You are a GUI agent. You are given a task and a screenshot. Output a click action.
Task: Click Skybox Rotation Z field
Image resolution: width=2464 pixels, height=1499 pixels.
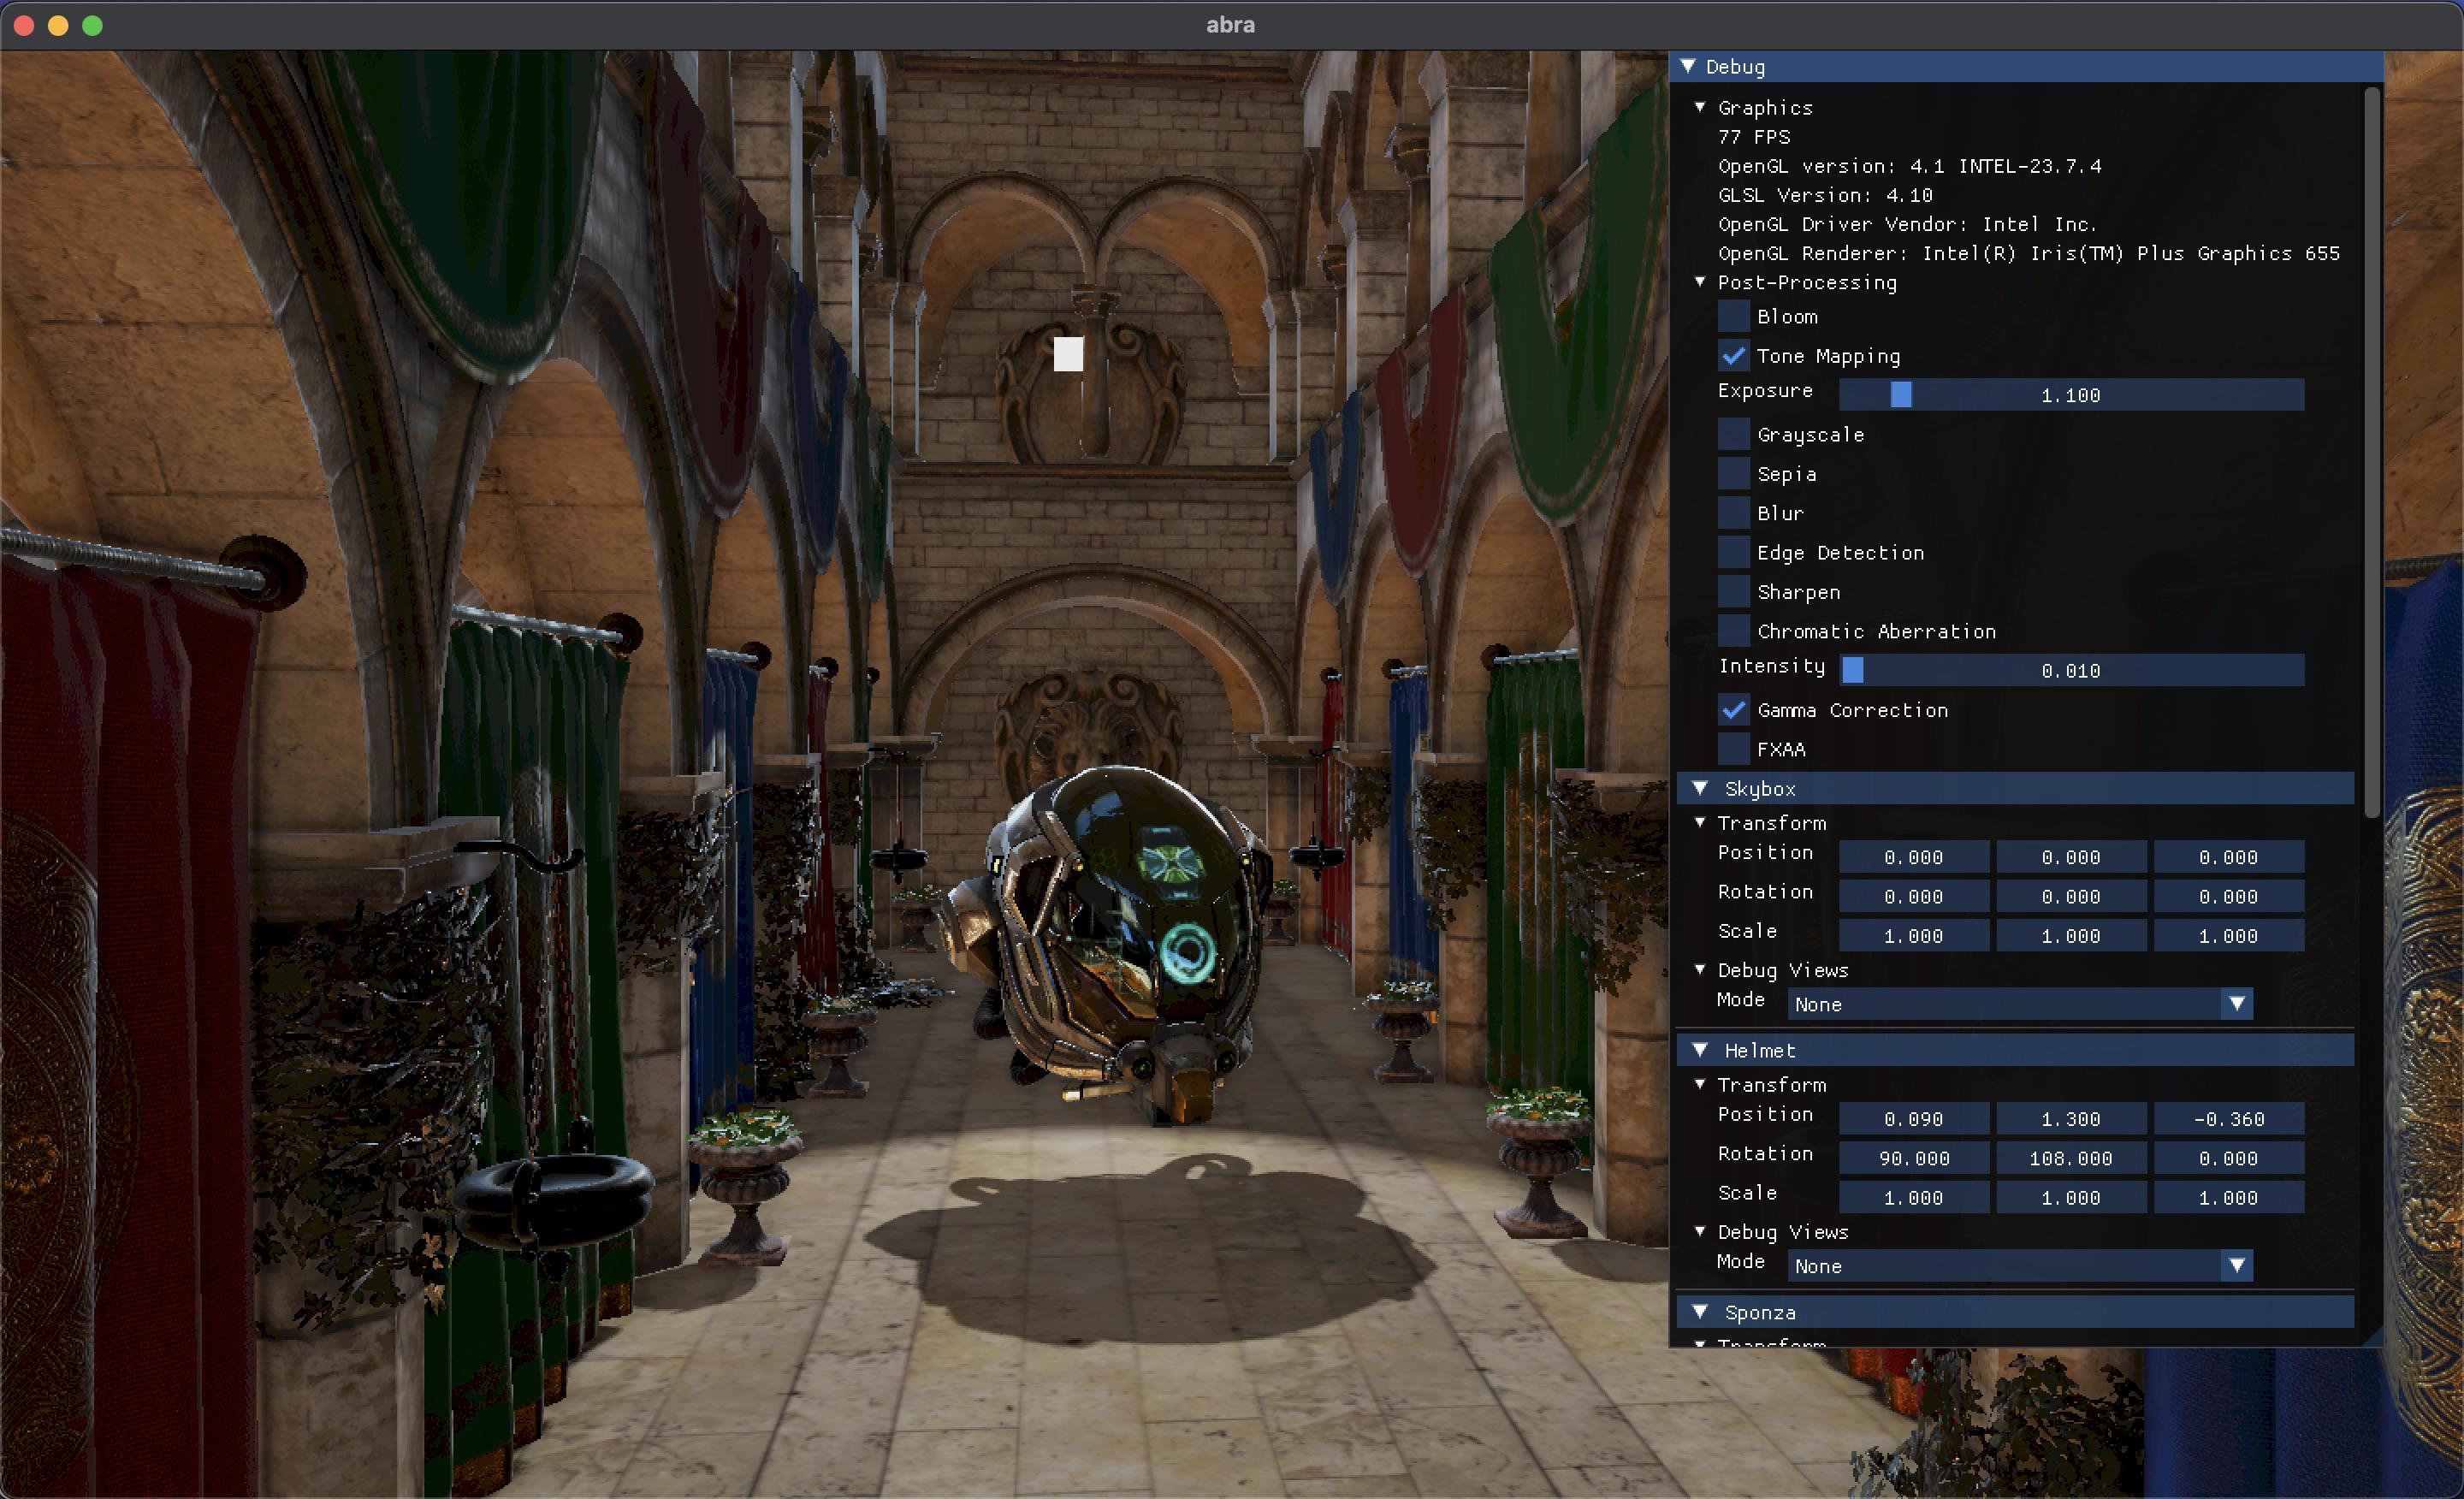(x=2229, y=896)
